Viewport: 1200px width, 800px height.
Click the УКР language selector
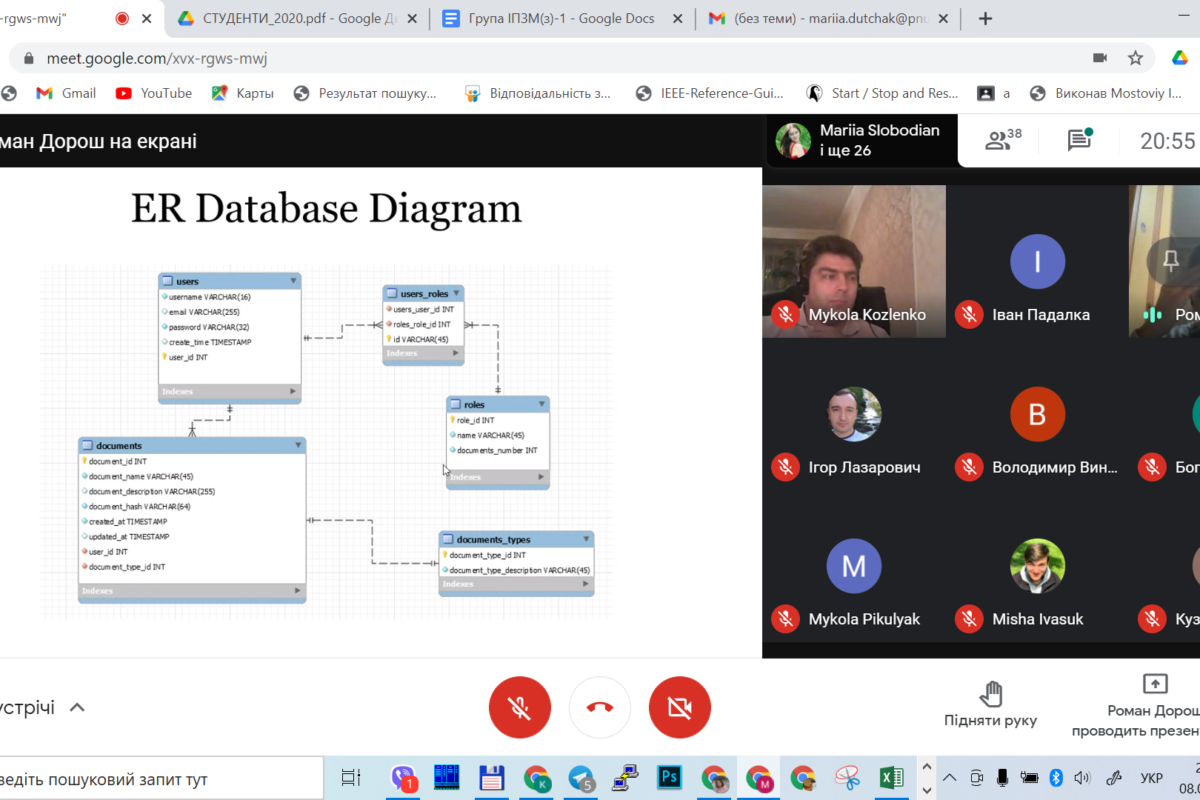click(1151, 777)
